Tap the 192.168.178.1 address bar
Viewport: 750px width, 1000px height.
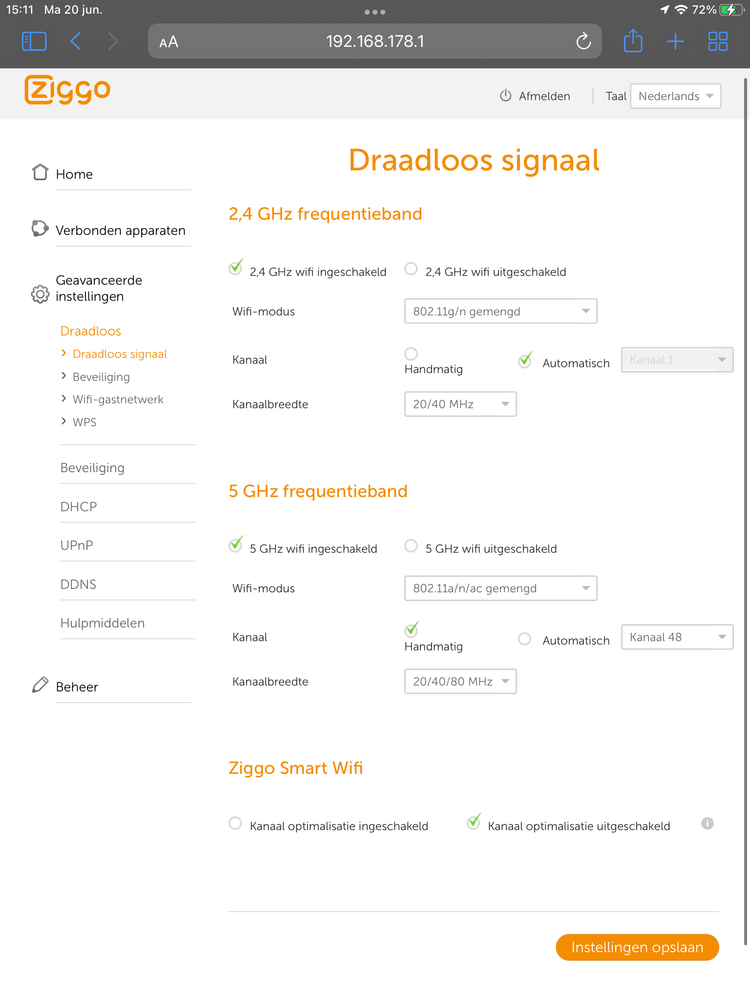point(375,41)
